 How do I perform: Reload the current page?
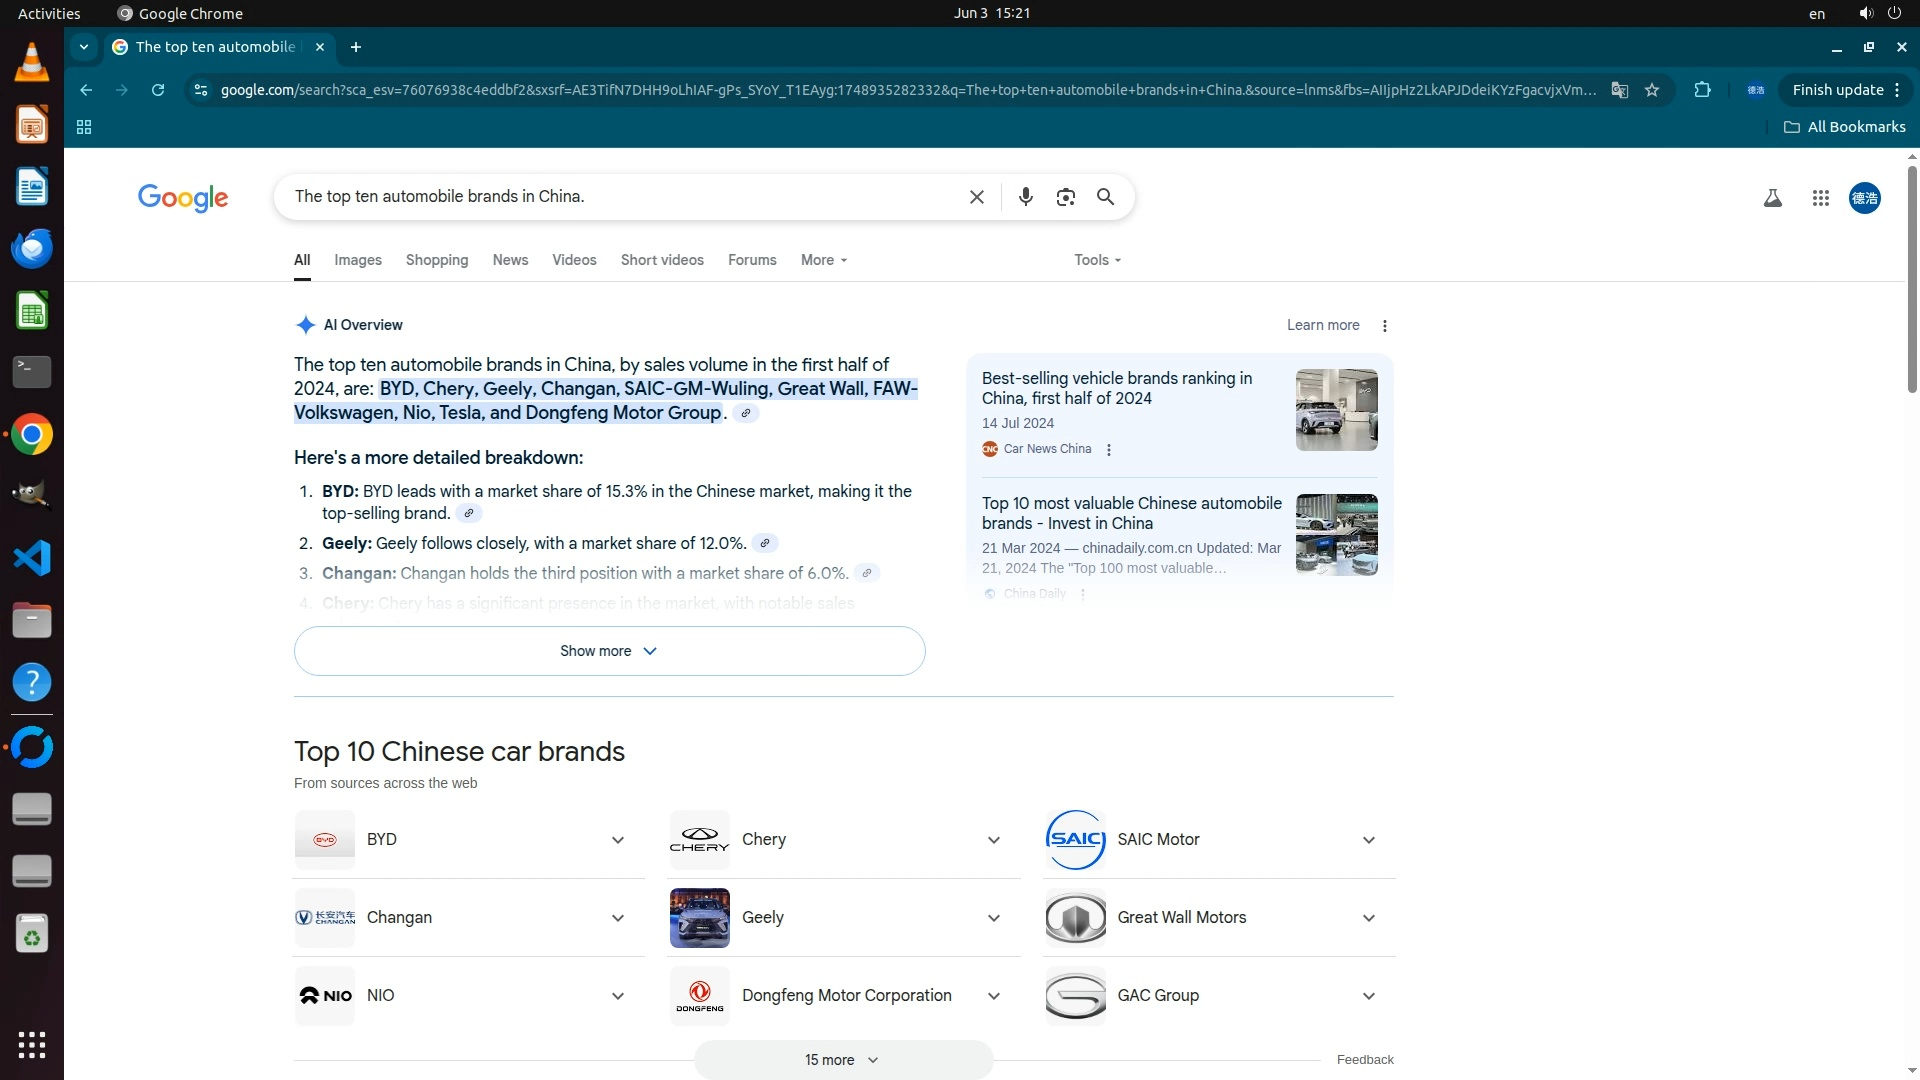coord(158,90)
